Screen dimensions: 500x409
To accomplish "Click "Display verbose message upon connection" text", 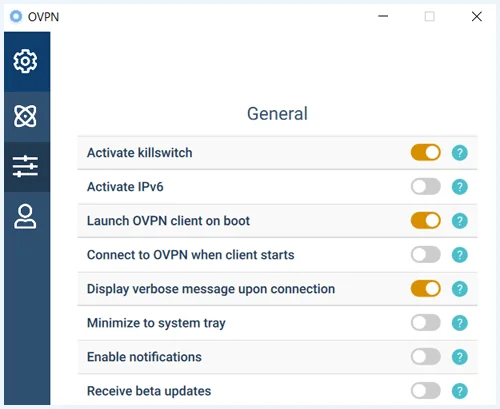I will click(211, 289).
